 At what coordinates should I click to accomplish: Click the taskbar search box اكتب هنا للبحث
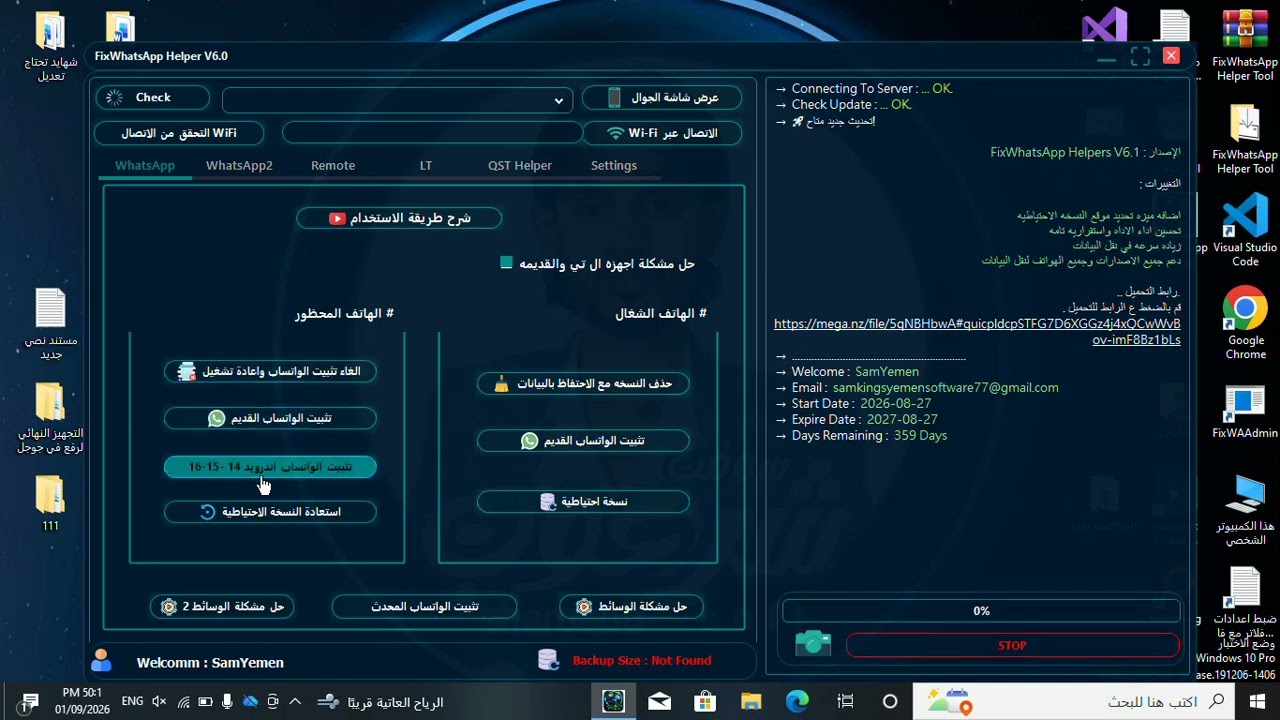point(1075,702)
